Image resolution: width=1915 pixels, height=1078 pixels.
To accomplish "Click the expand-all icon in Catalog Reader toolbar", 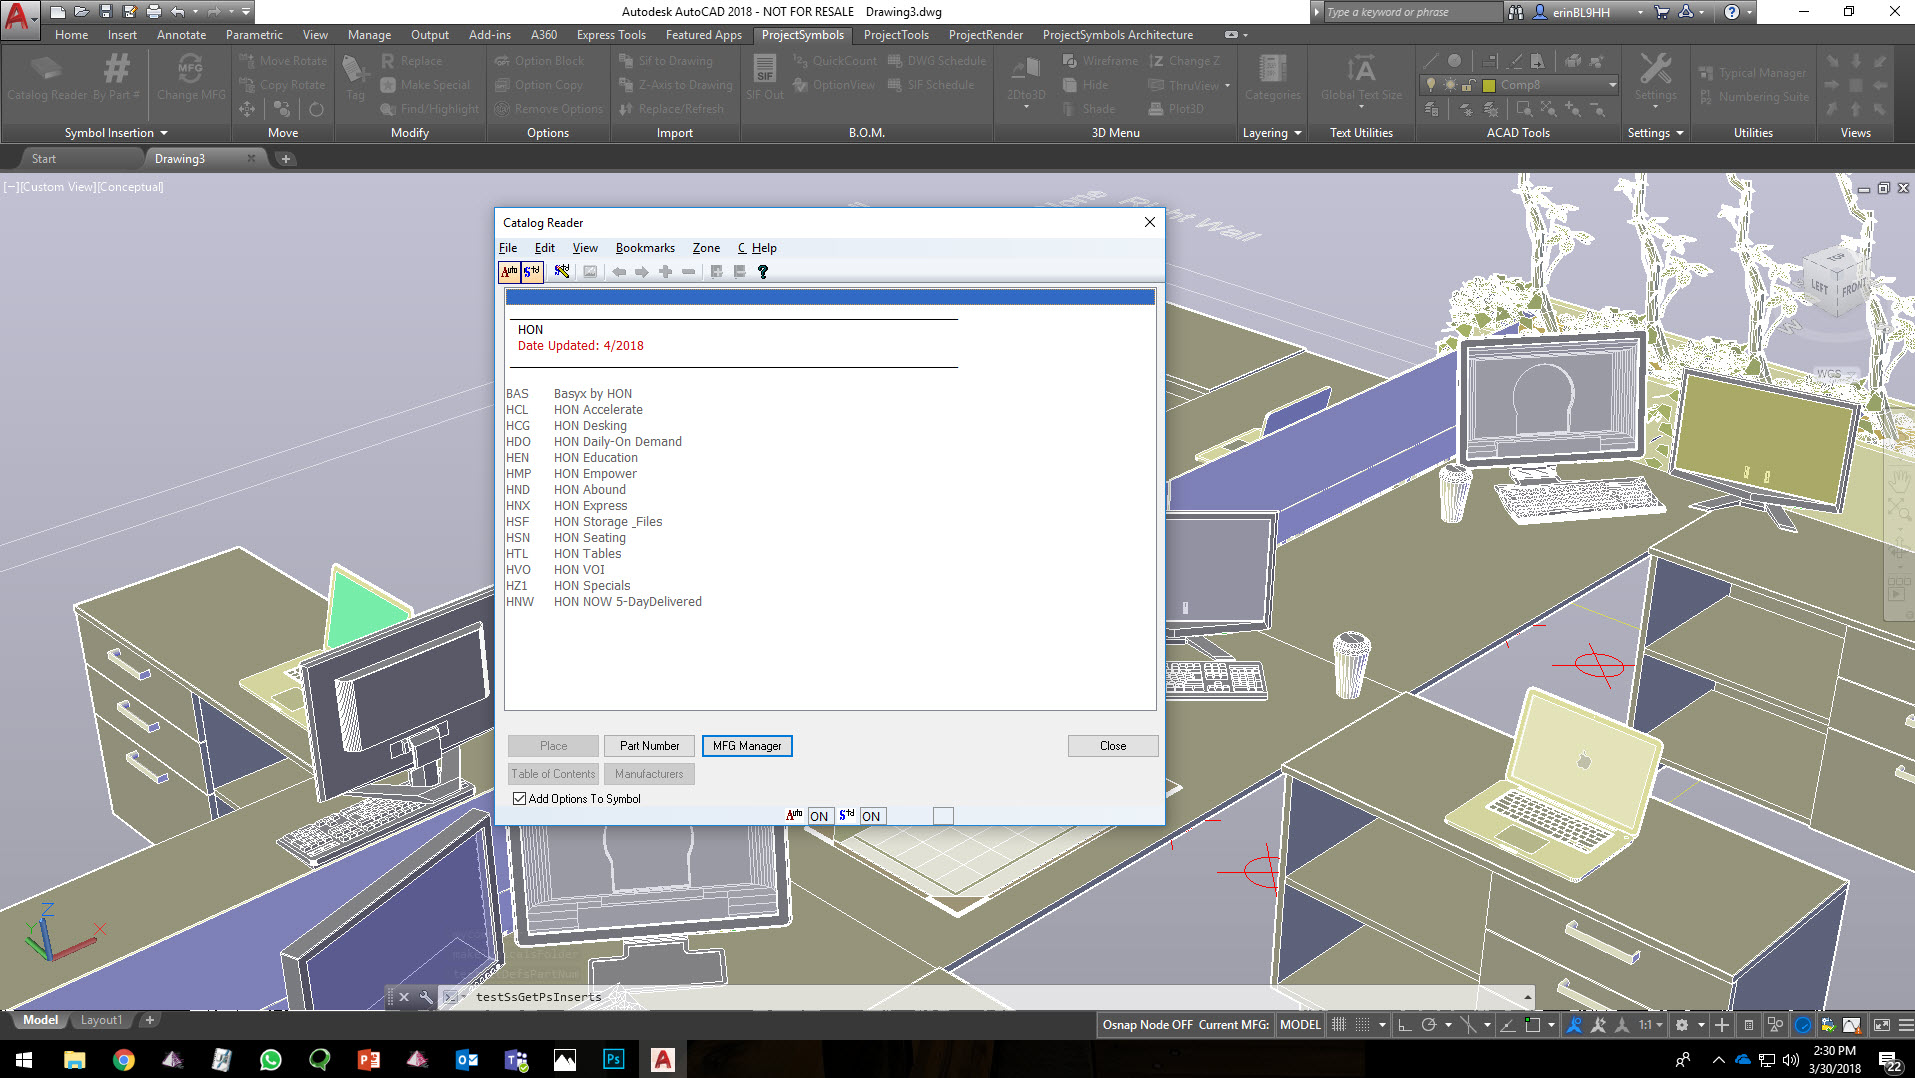I will (x=717, y=271).
